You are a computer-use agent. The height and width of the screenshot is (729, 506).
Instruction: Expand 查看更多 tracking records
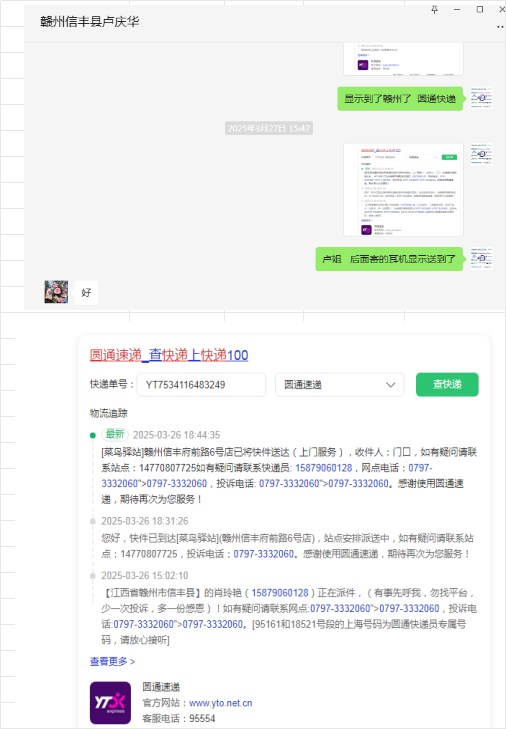tap(112, 661)
